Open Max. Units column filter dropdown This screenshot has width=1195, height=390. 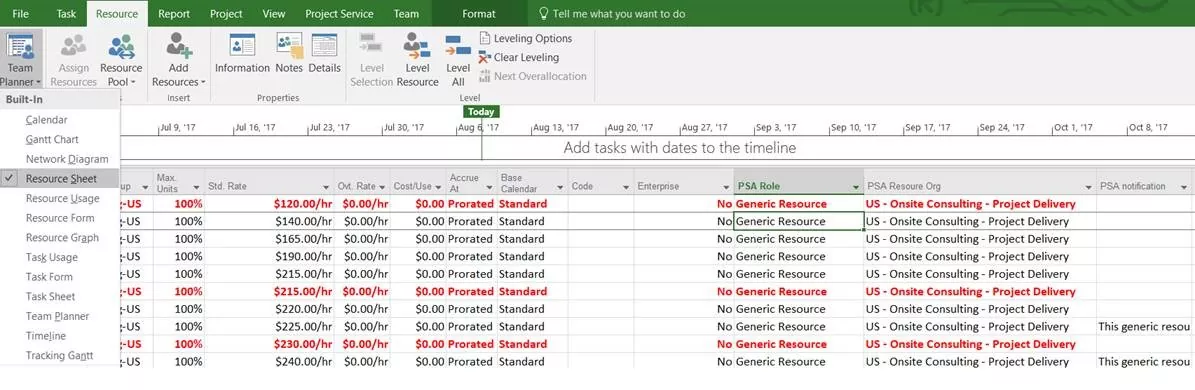(197, 187)
